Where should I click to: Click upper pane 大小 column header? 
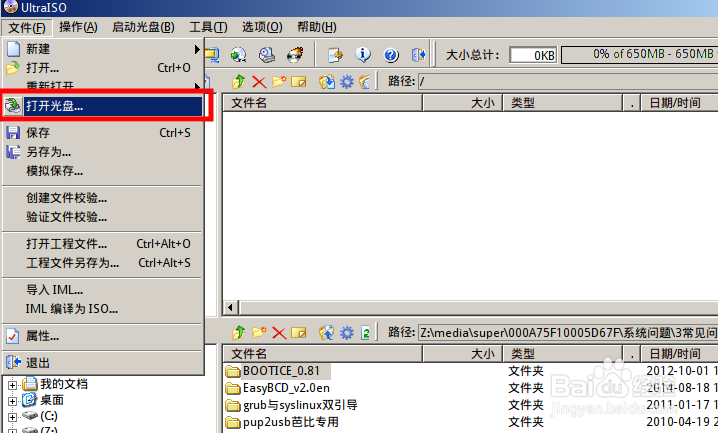462,103
